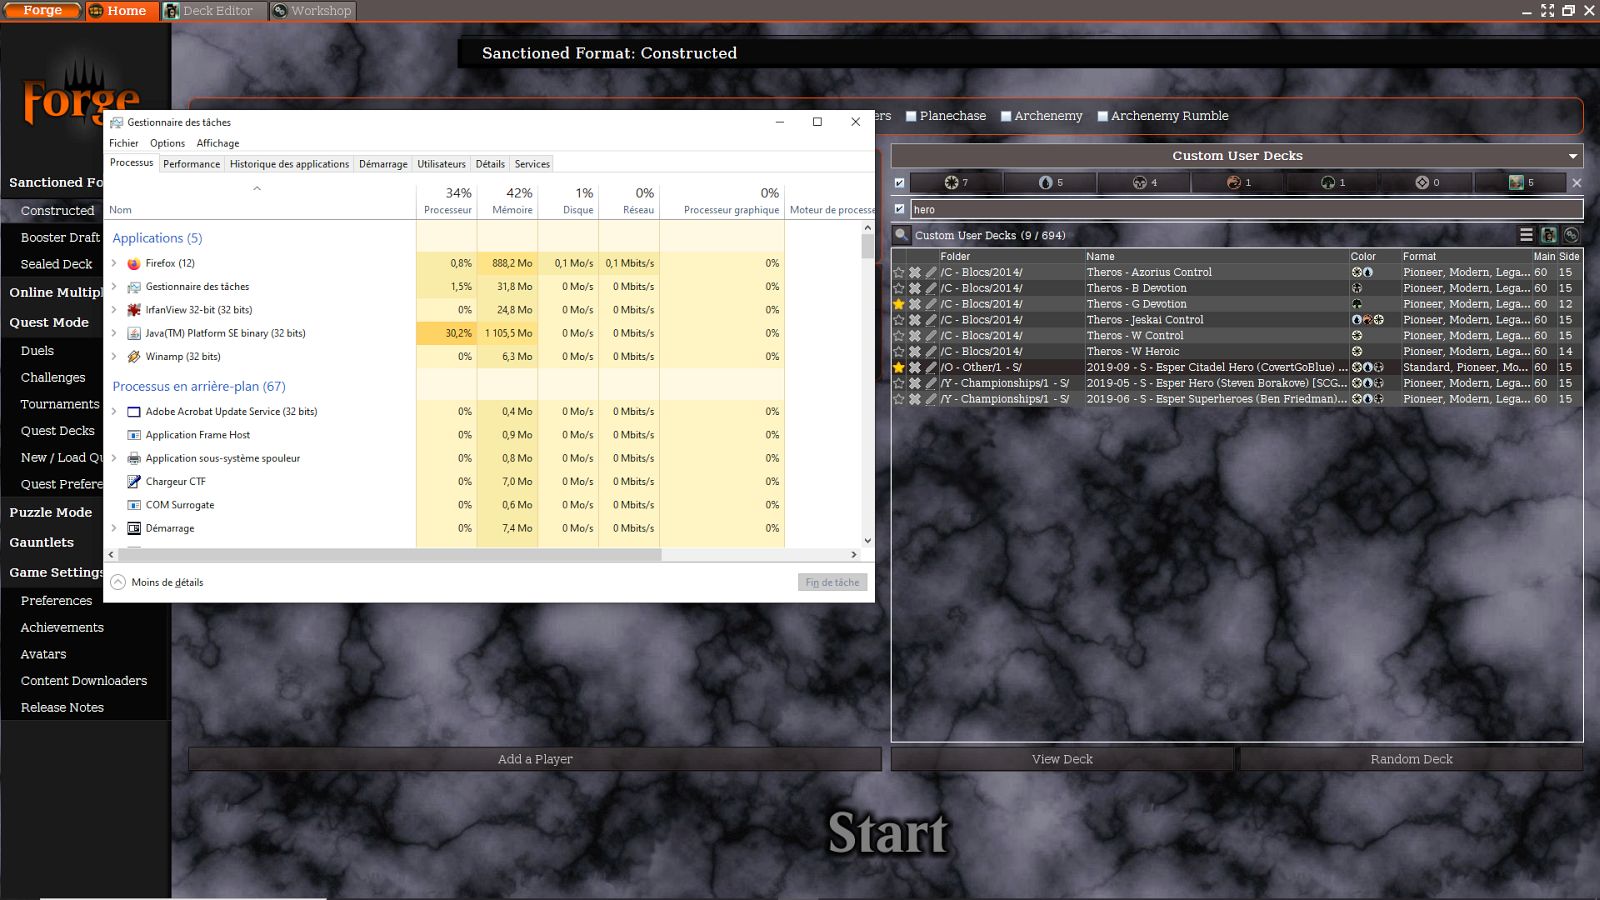Open Achievements in Forge sidebar
Screen dimensions: 1600x900
(x=62, y=627)
